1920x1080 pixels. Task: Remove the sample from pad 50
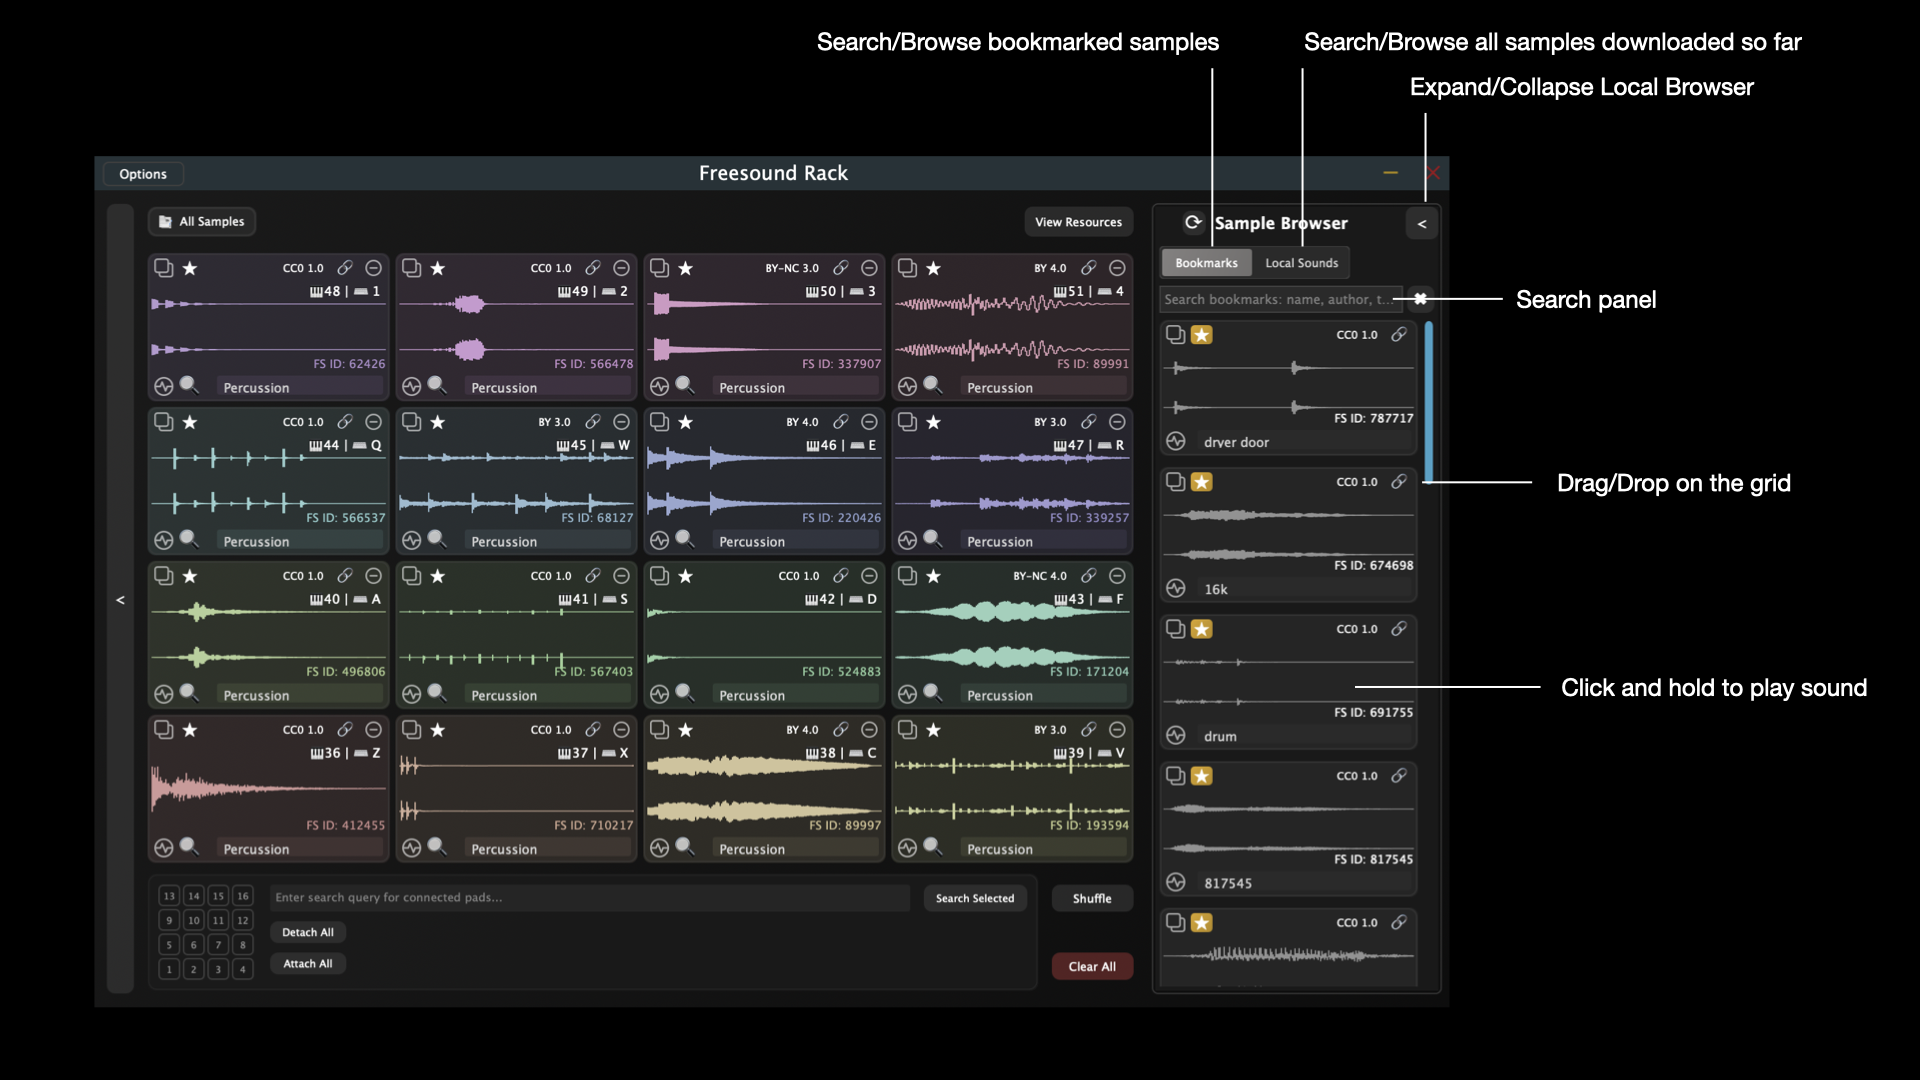pos(869,268)
